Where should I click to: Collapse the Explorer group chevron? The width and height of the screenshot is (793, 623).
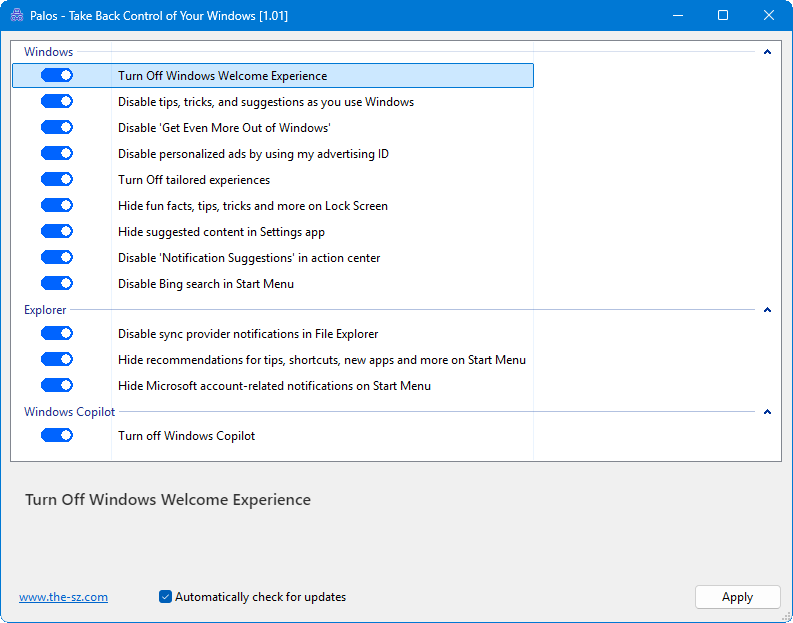point(767,309)
